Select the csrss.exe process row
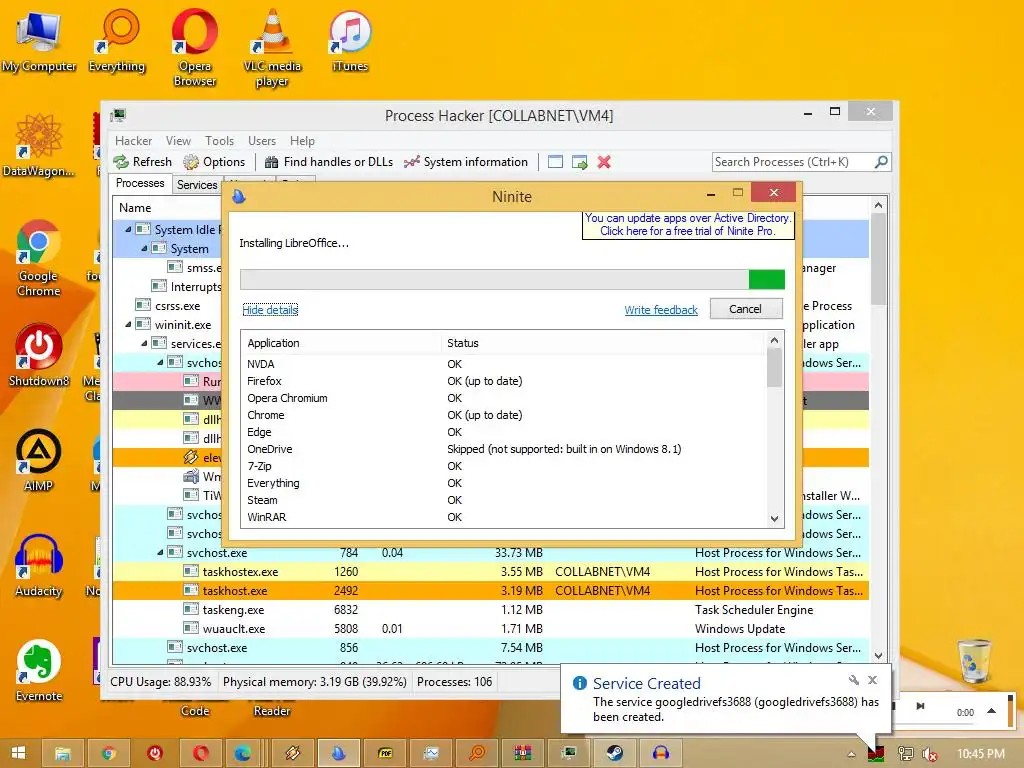This screenshot has height=768, width=1024. coord(168,306)
